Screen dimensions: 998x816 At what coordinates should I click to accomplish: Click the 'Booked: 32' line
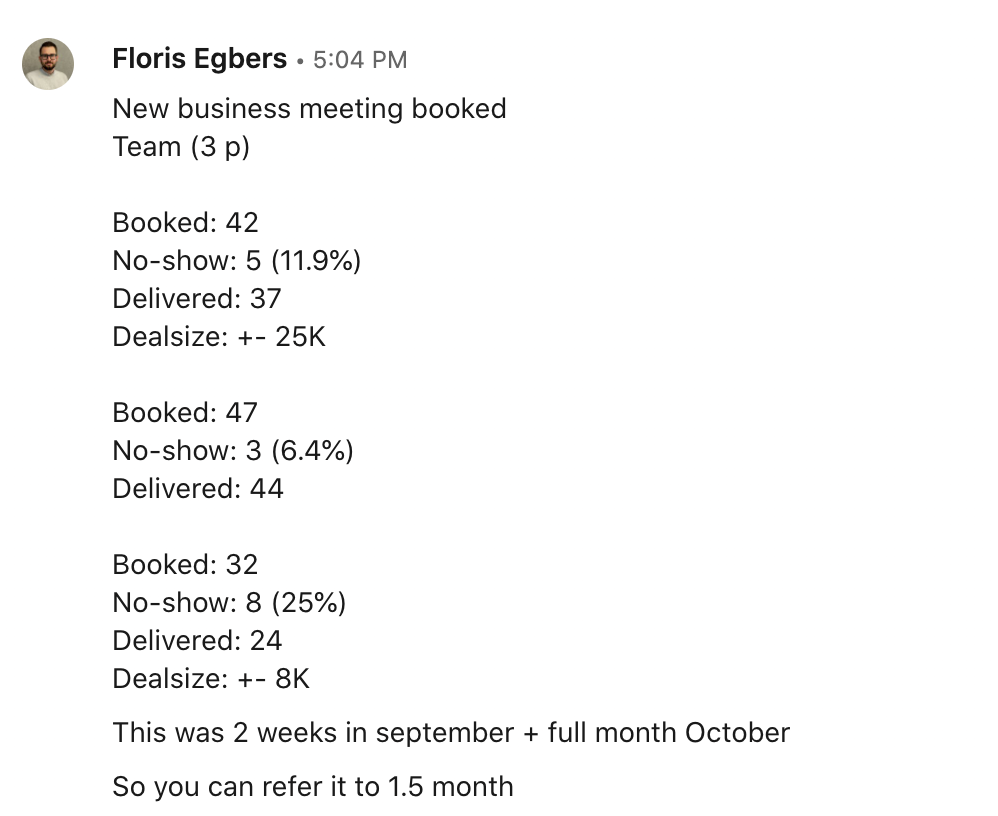(185, 565)
